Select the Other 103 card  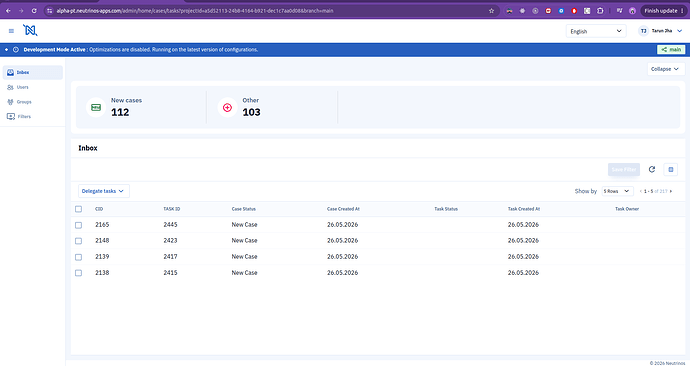point(272,107)
